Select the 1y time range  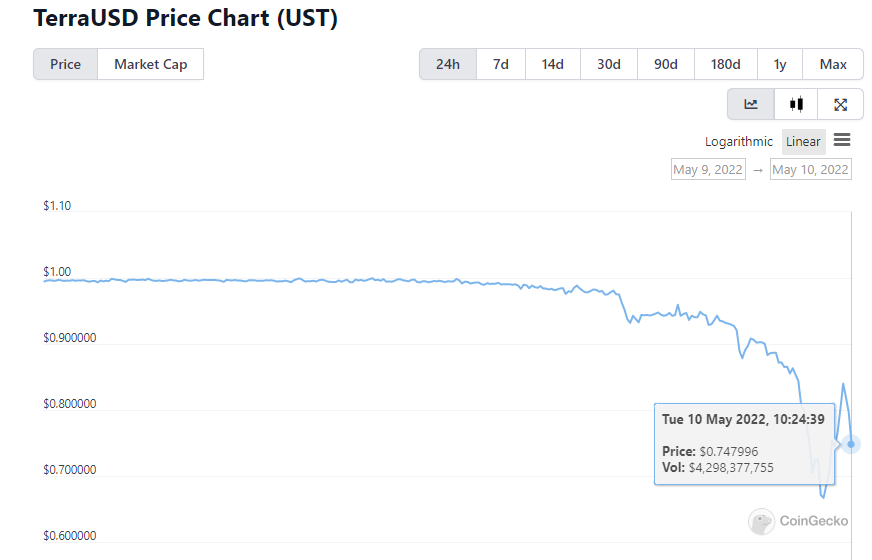pyautogui.click(x=780, y=64)
